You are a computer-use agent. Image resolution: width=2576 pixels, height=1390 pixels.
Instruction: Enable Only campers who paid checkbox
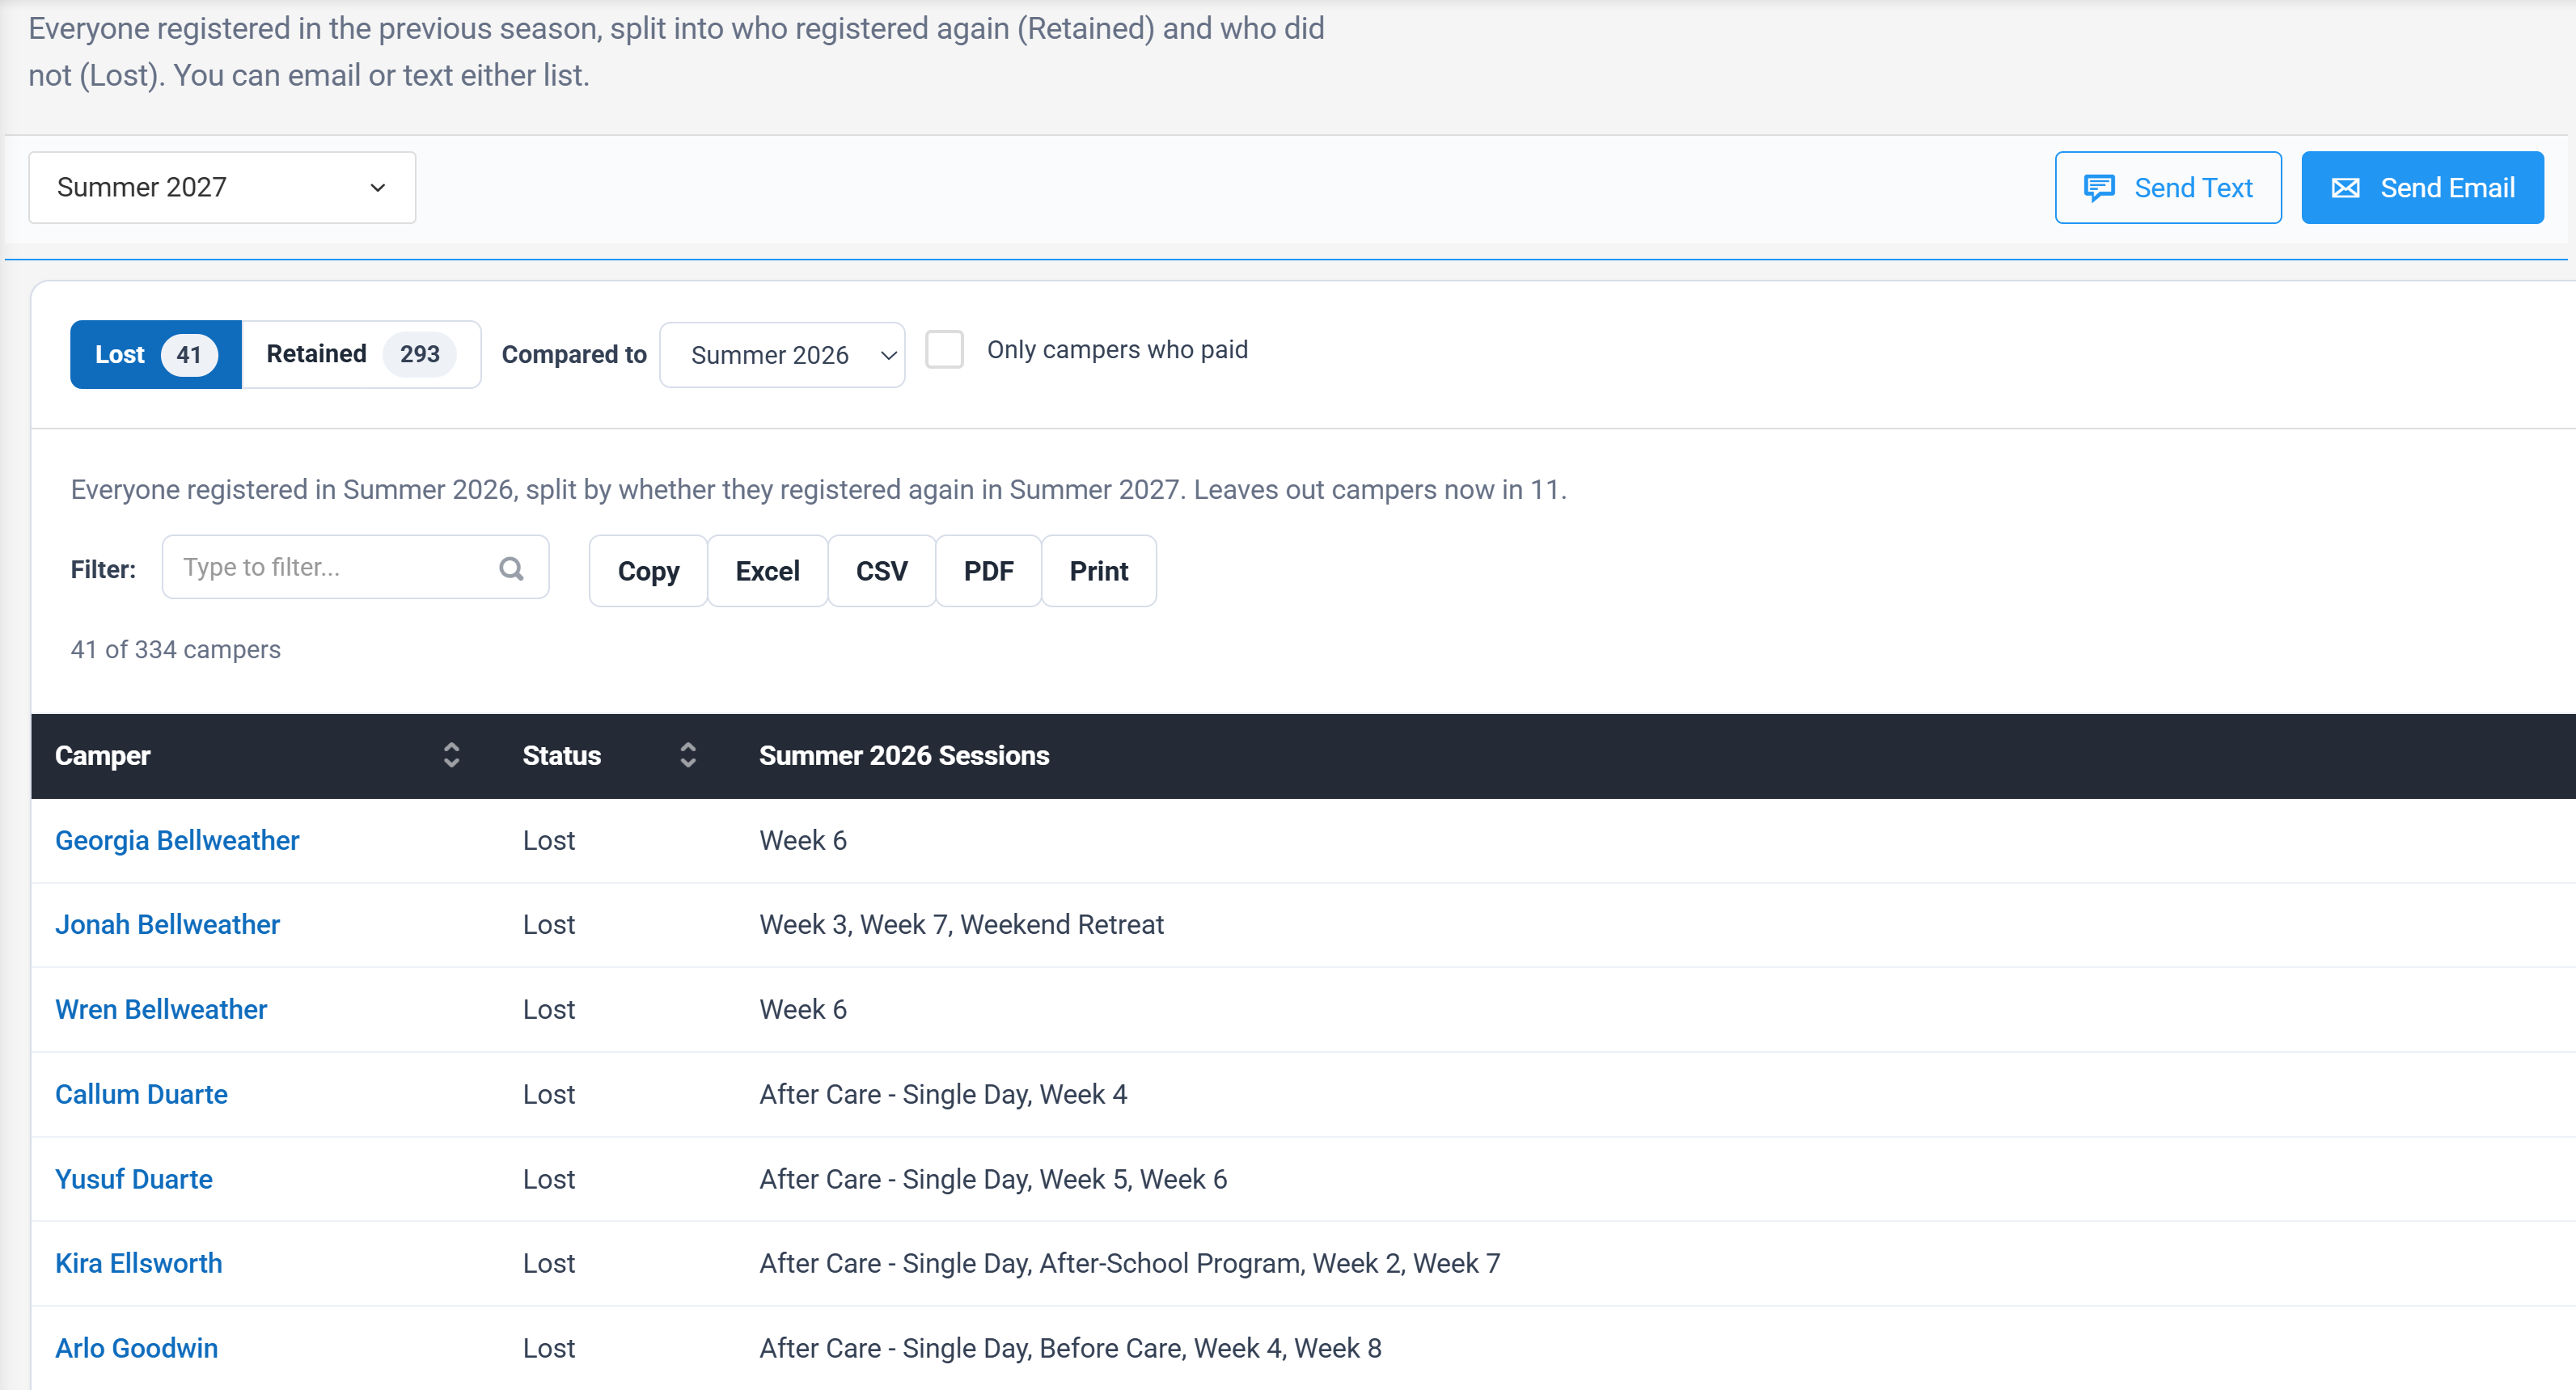point(944,350)
